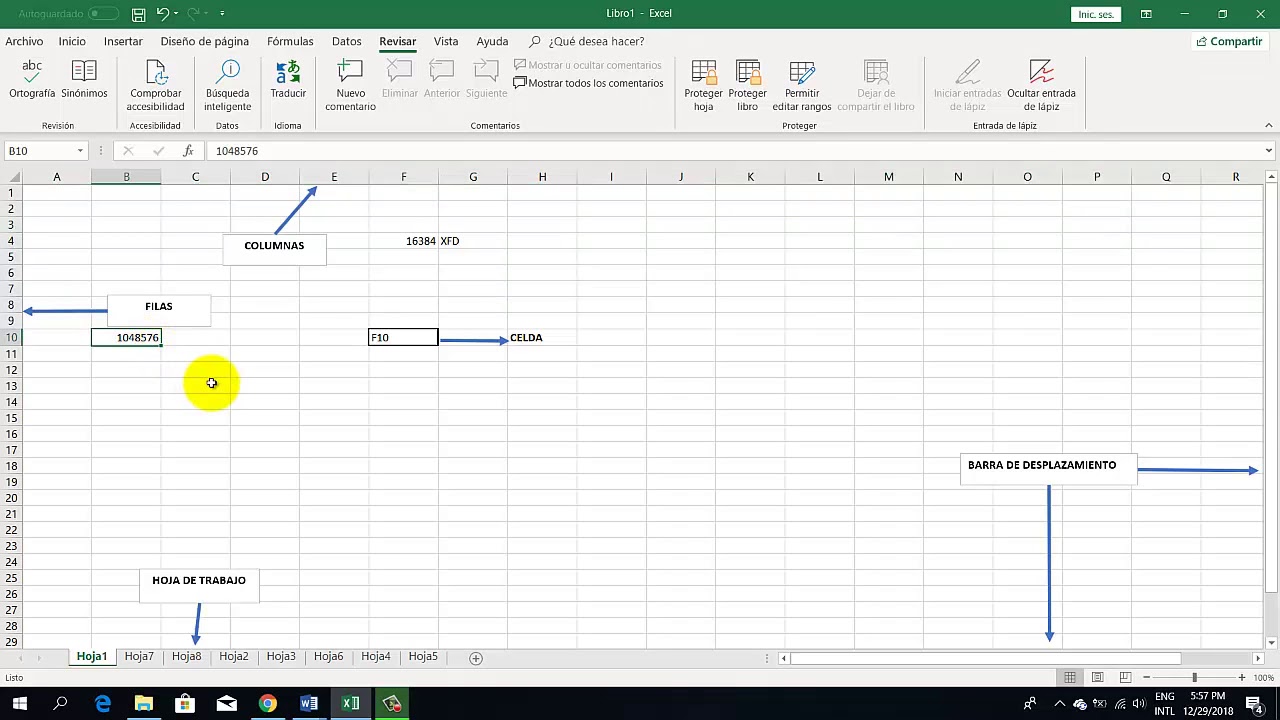Click the Inic. ses. sign-in button
Image resolution: width=1280 pixels, height=720 pixels.
coord(1095,14)
